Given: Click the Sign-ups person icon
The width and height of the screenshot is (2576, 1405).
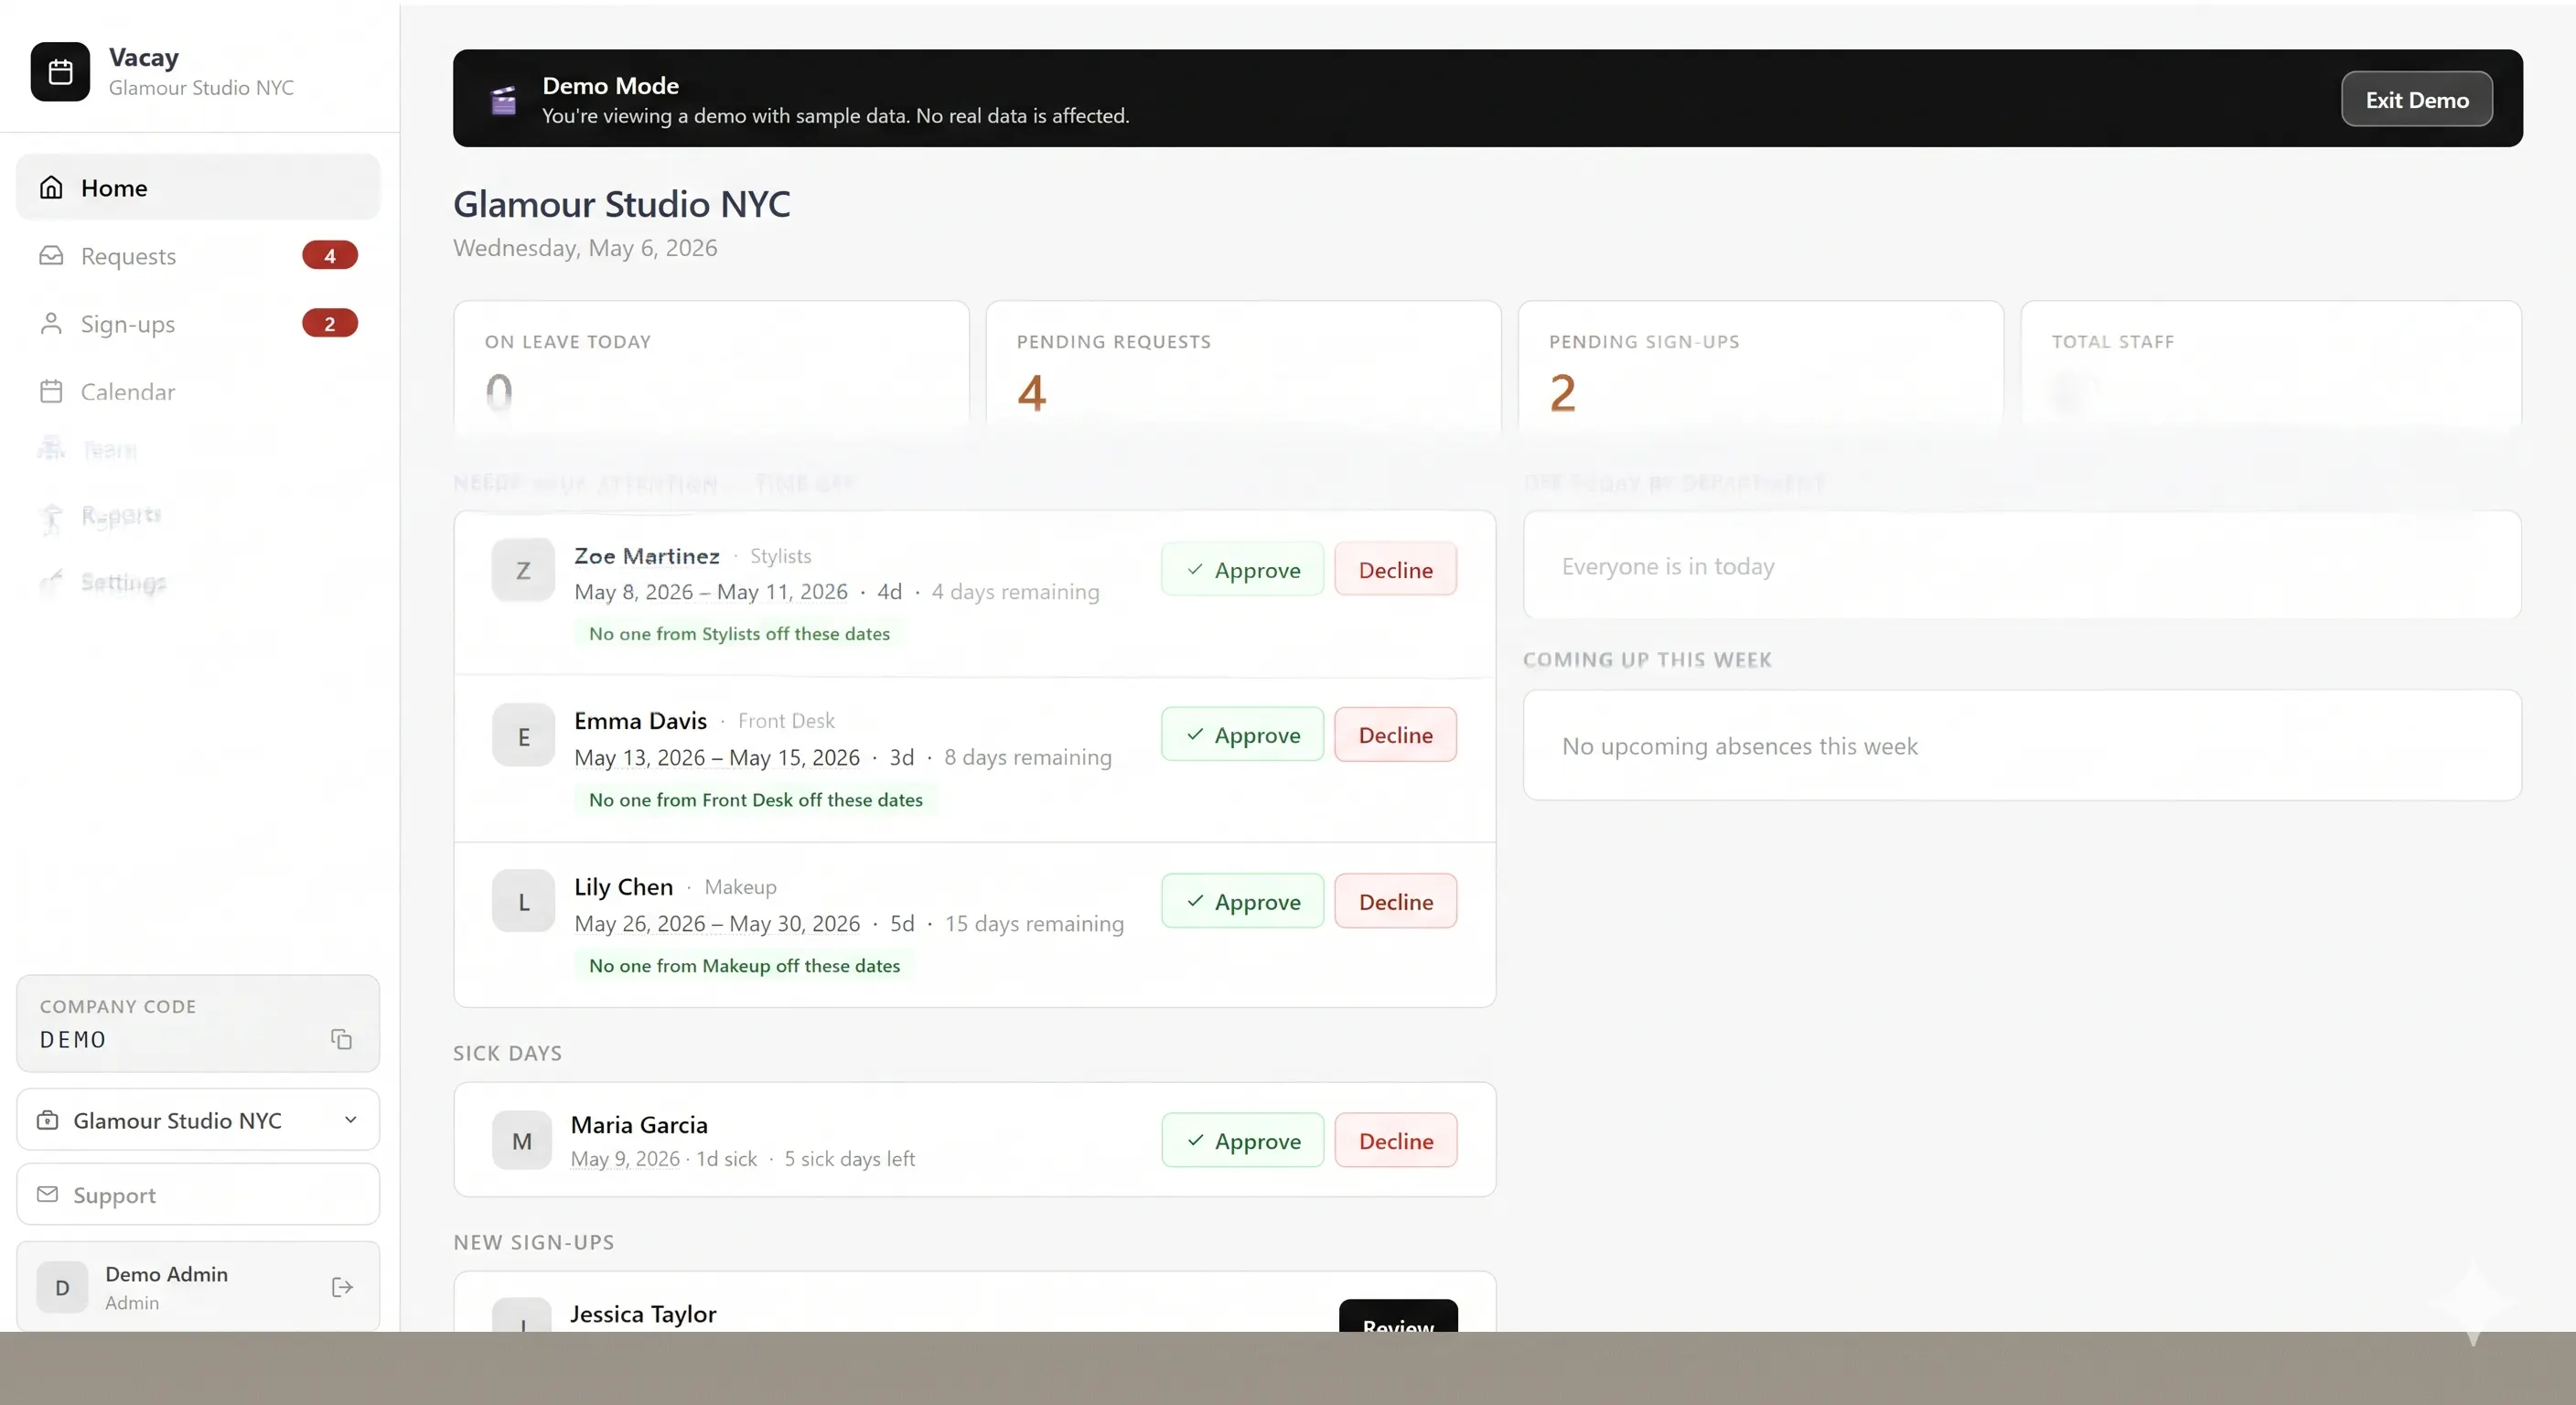Looking at the screenshot, I should (x=51, y=324).
